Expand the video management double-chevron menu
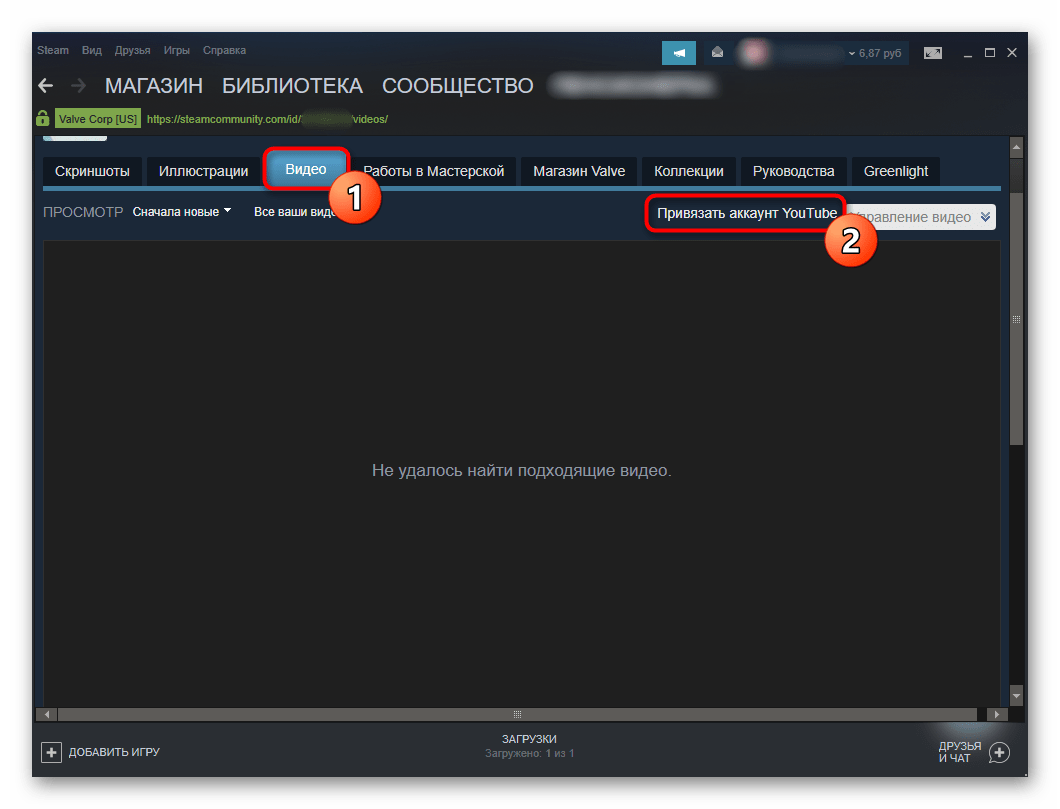This screenshot has width=1060, height=809. [985, 217]
